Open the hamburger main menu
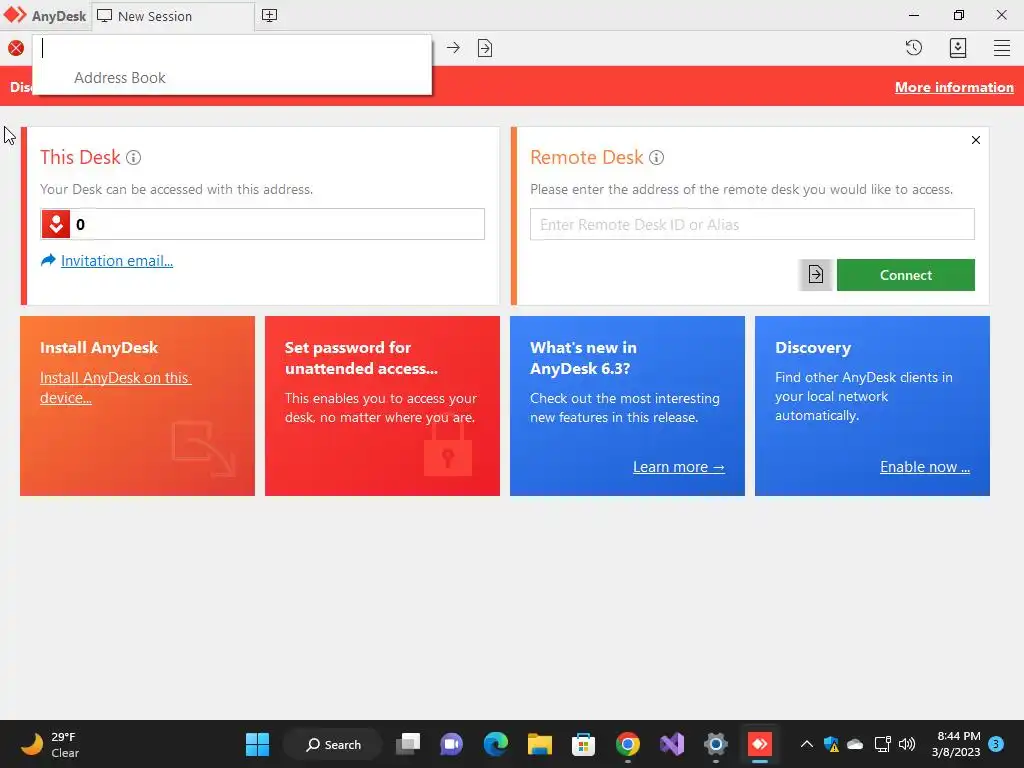Image resolution: width=1024 pixels, height=768 pixels. [1002, 48]
